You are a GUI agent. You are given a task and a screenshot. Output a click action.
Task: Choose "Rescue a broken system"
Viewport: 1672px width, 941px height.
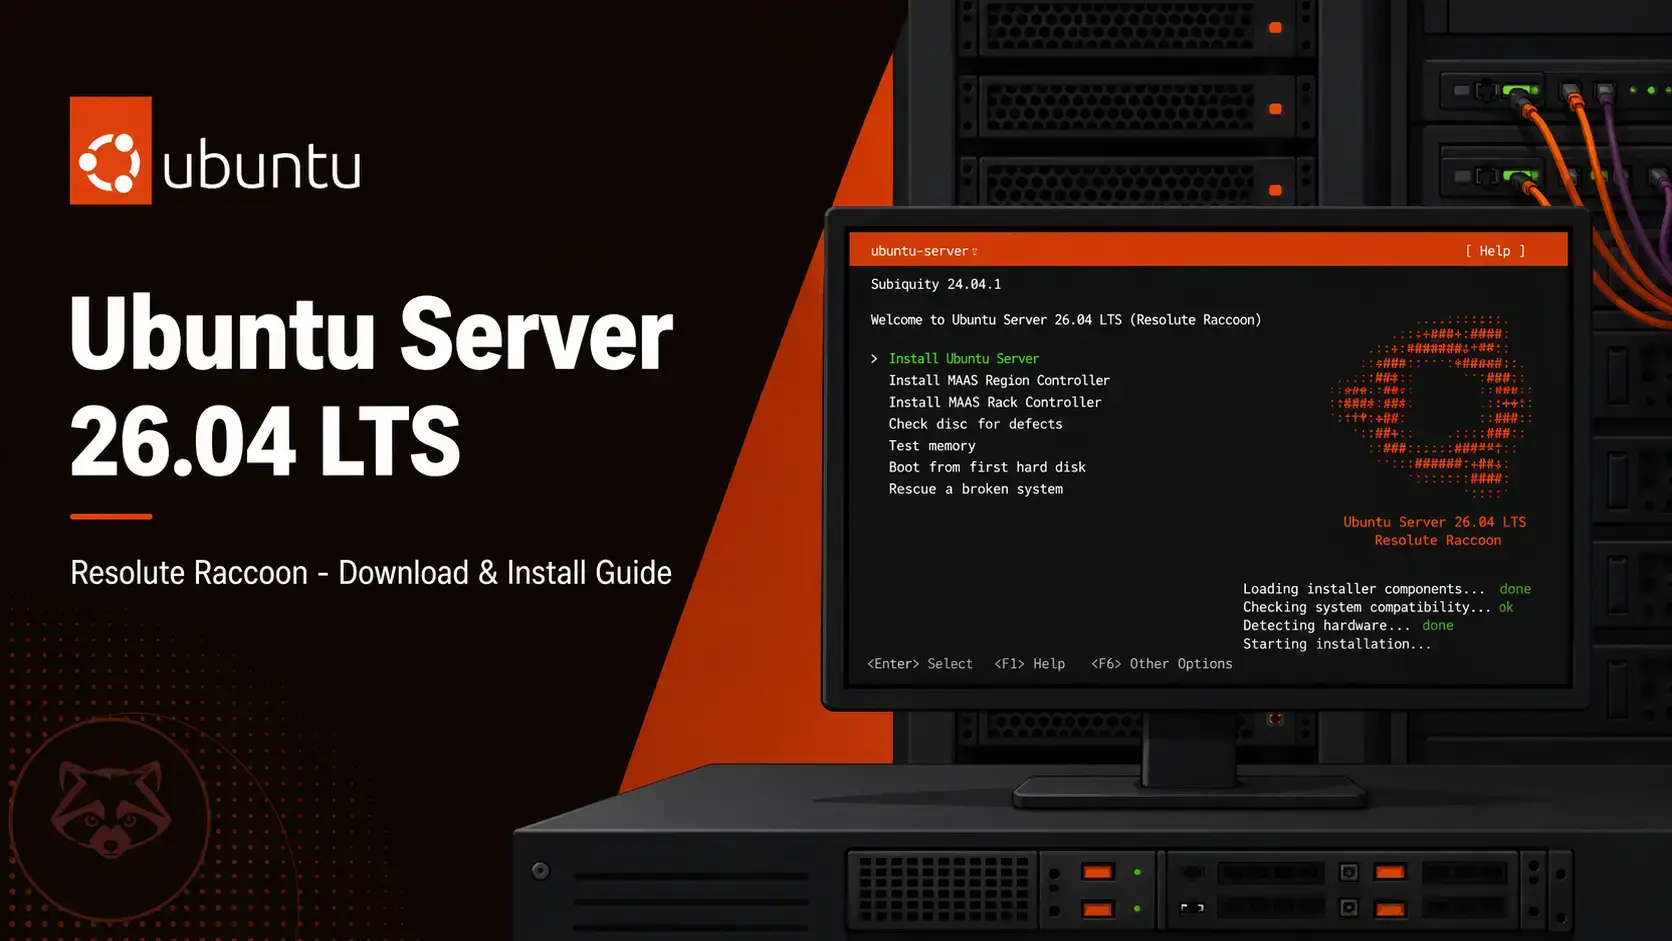point(975,489)
